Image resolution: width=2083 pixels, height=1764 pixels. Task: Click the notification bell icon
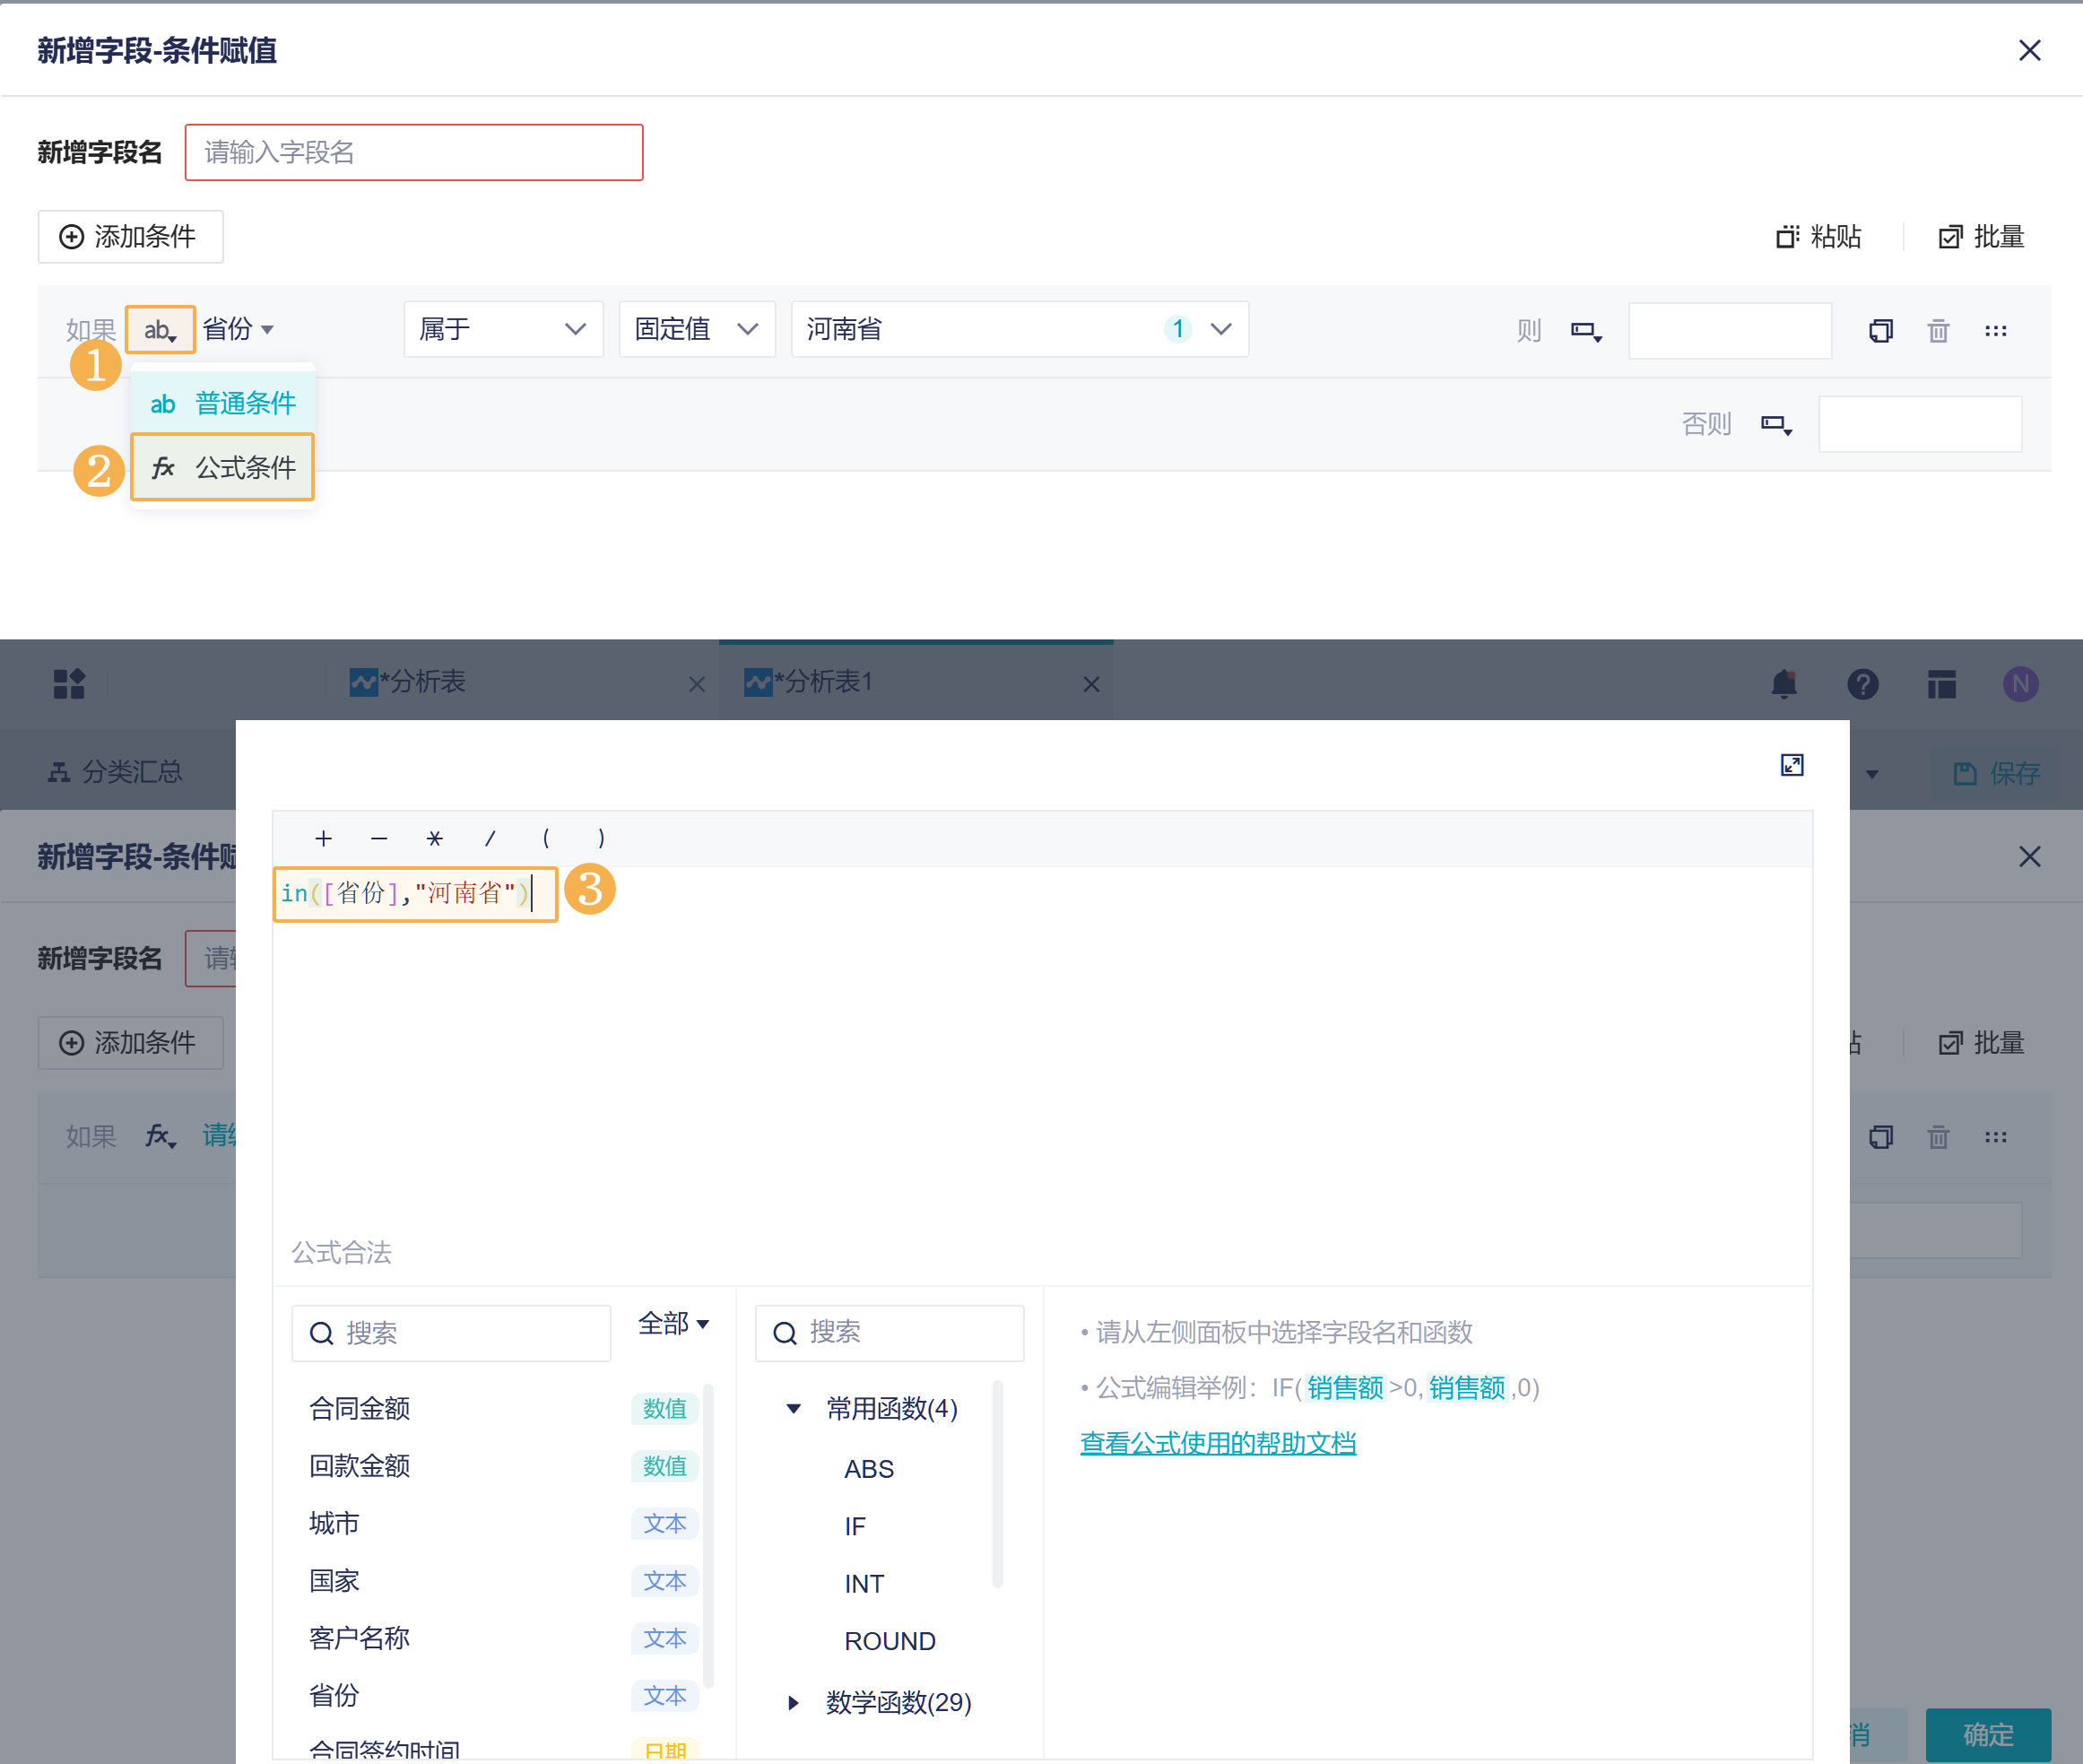(x=1784, y=684)
